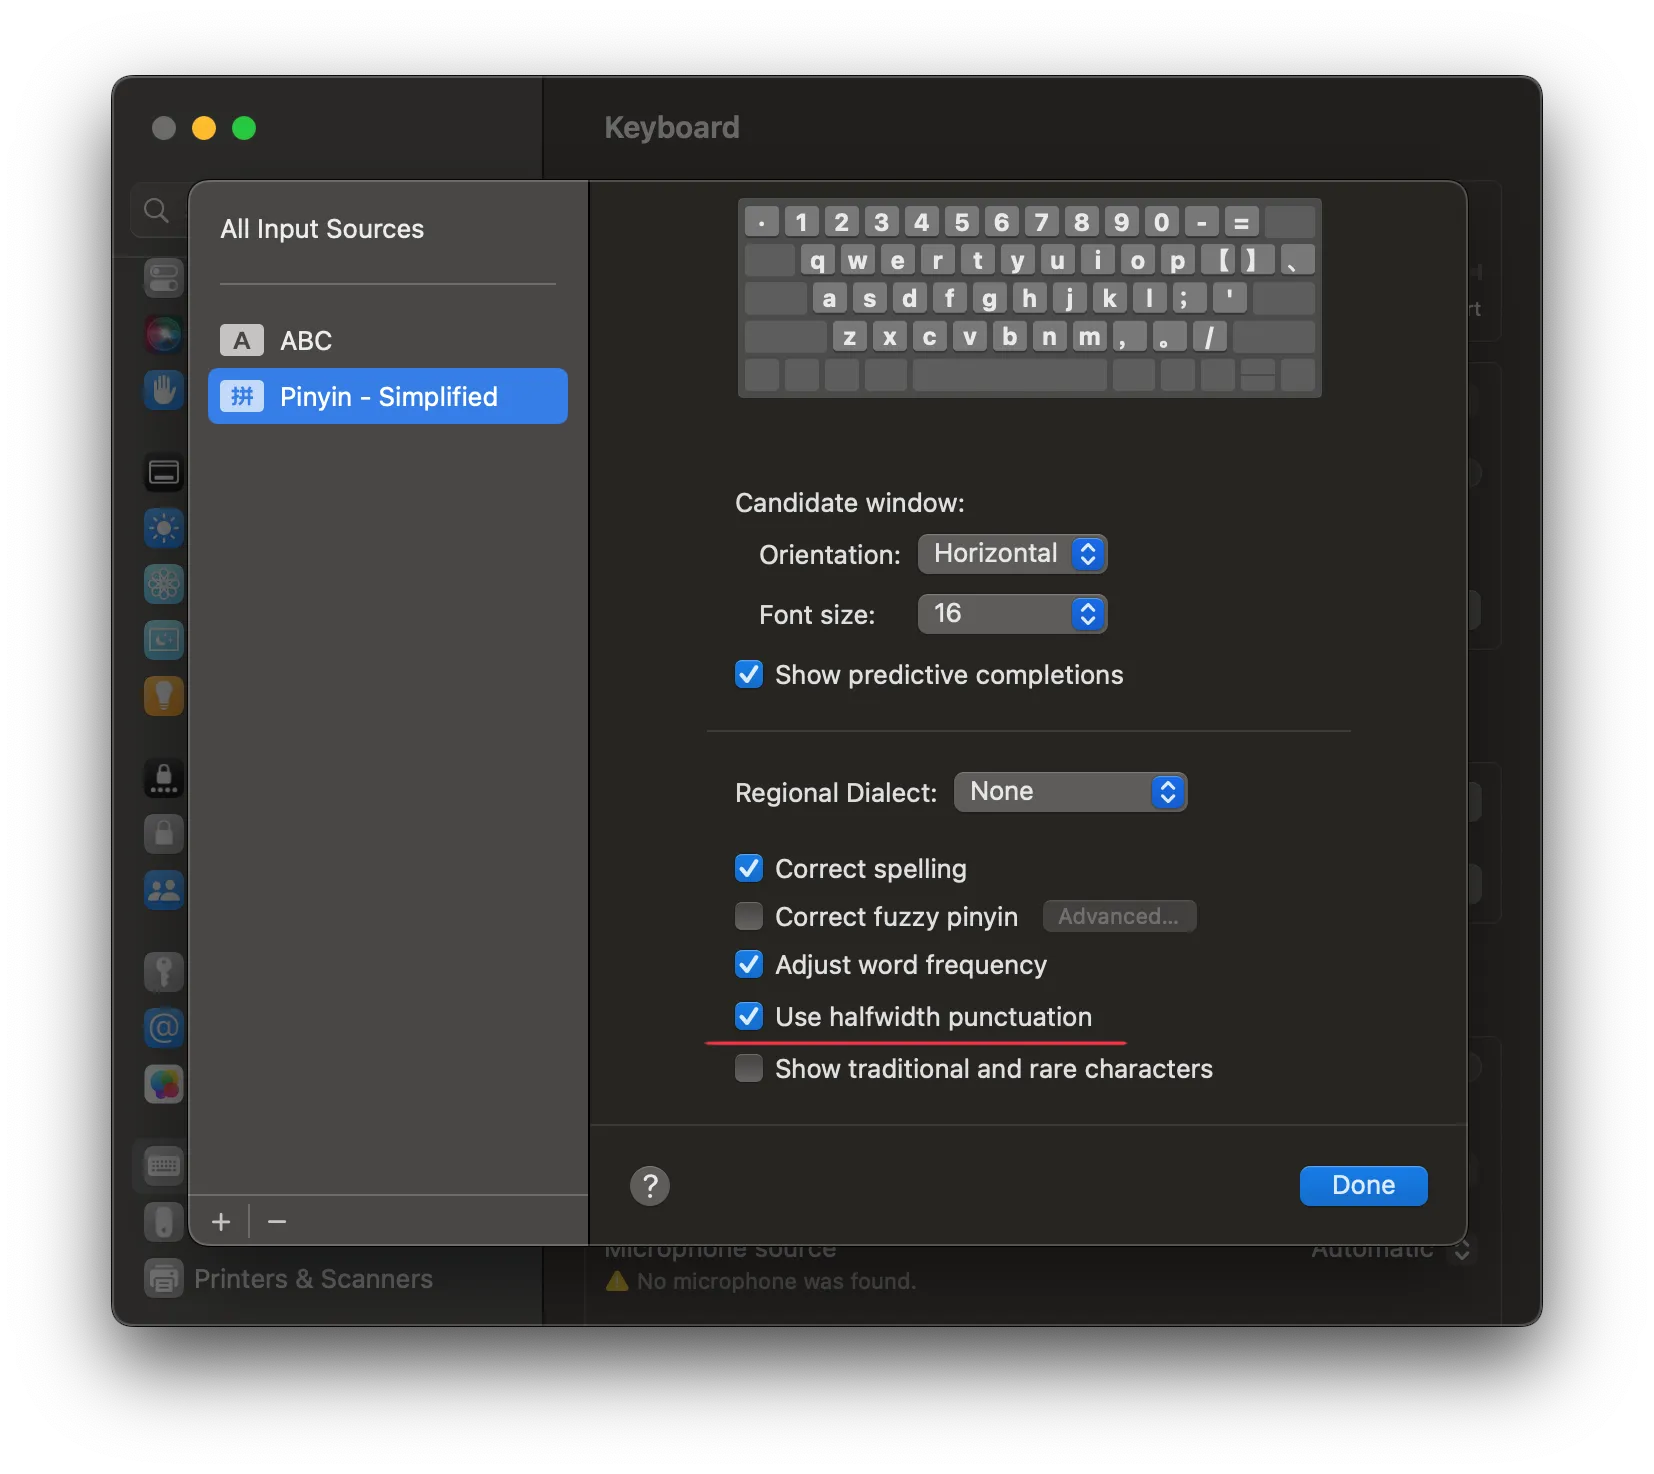This screenshot has width=1654, height=1474.
Task: Uncheck Use halfwidth punctuation
Action: [749, 1017]
